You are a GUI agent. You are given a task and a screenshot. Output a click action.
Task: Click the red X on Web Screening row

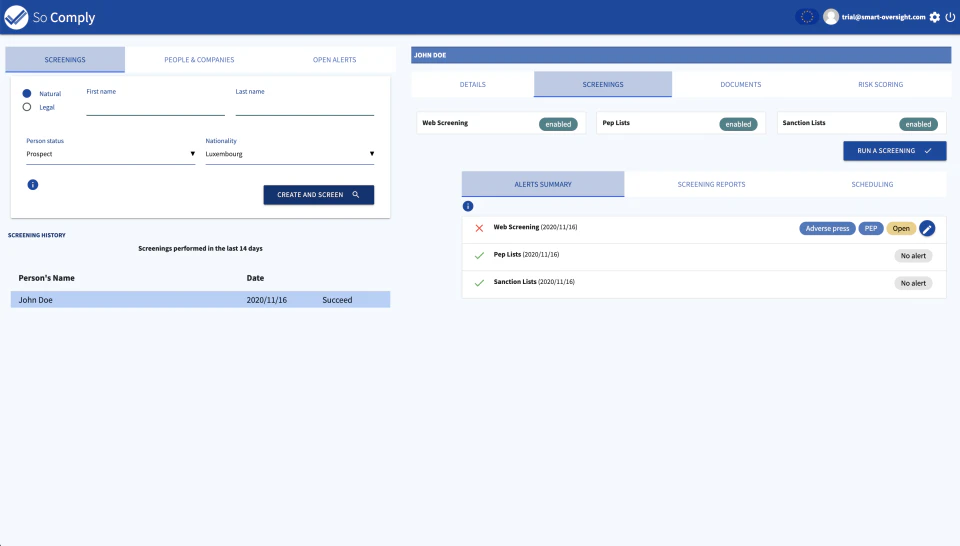479,228
